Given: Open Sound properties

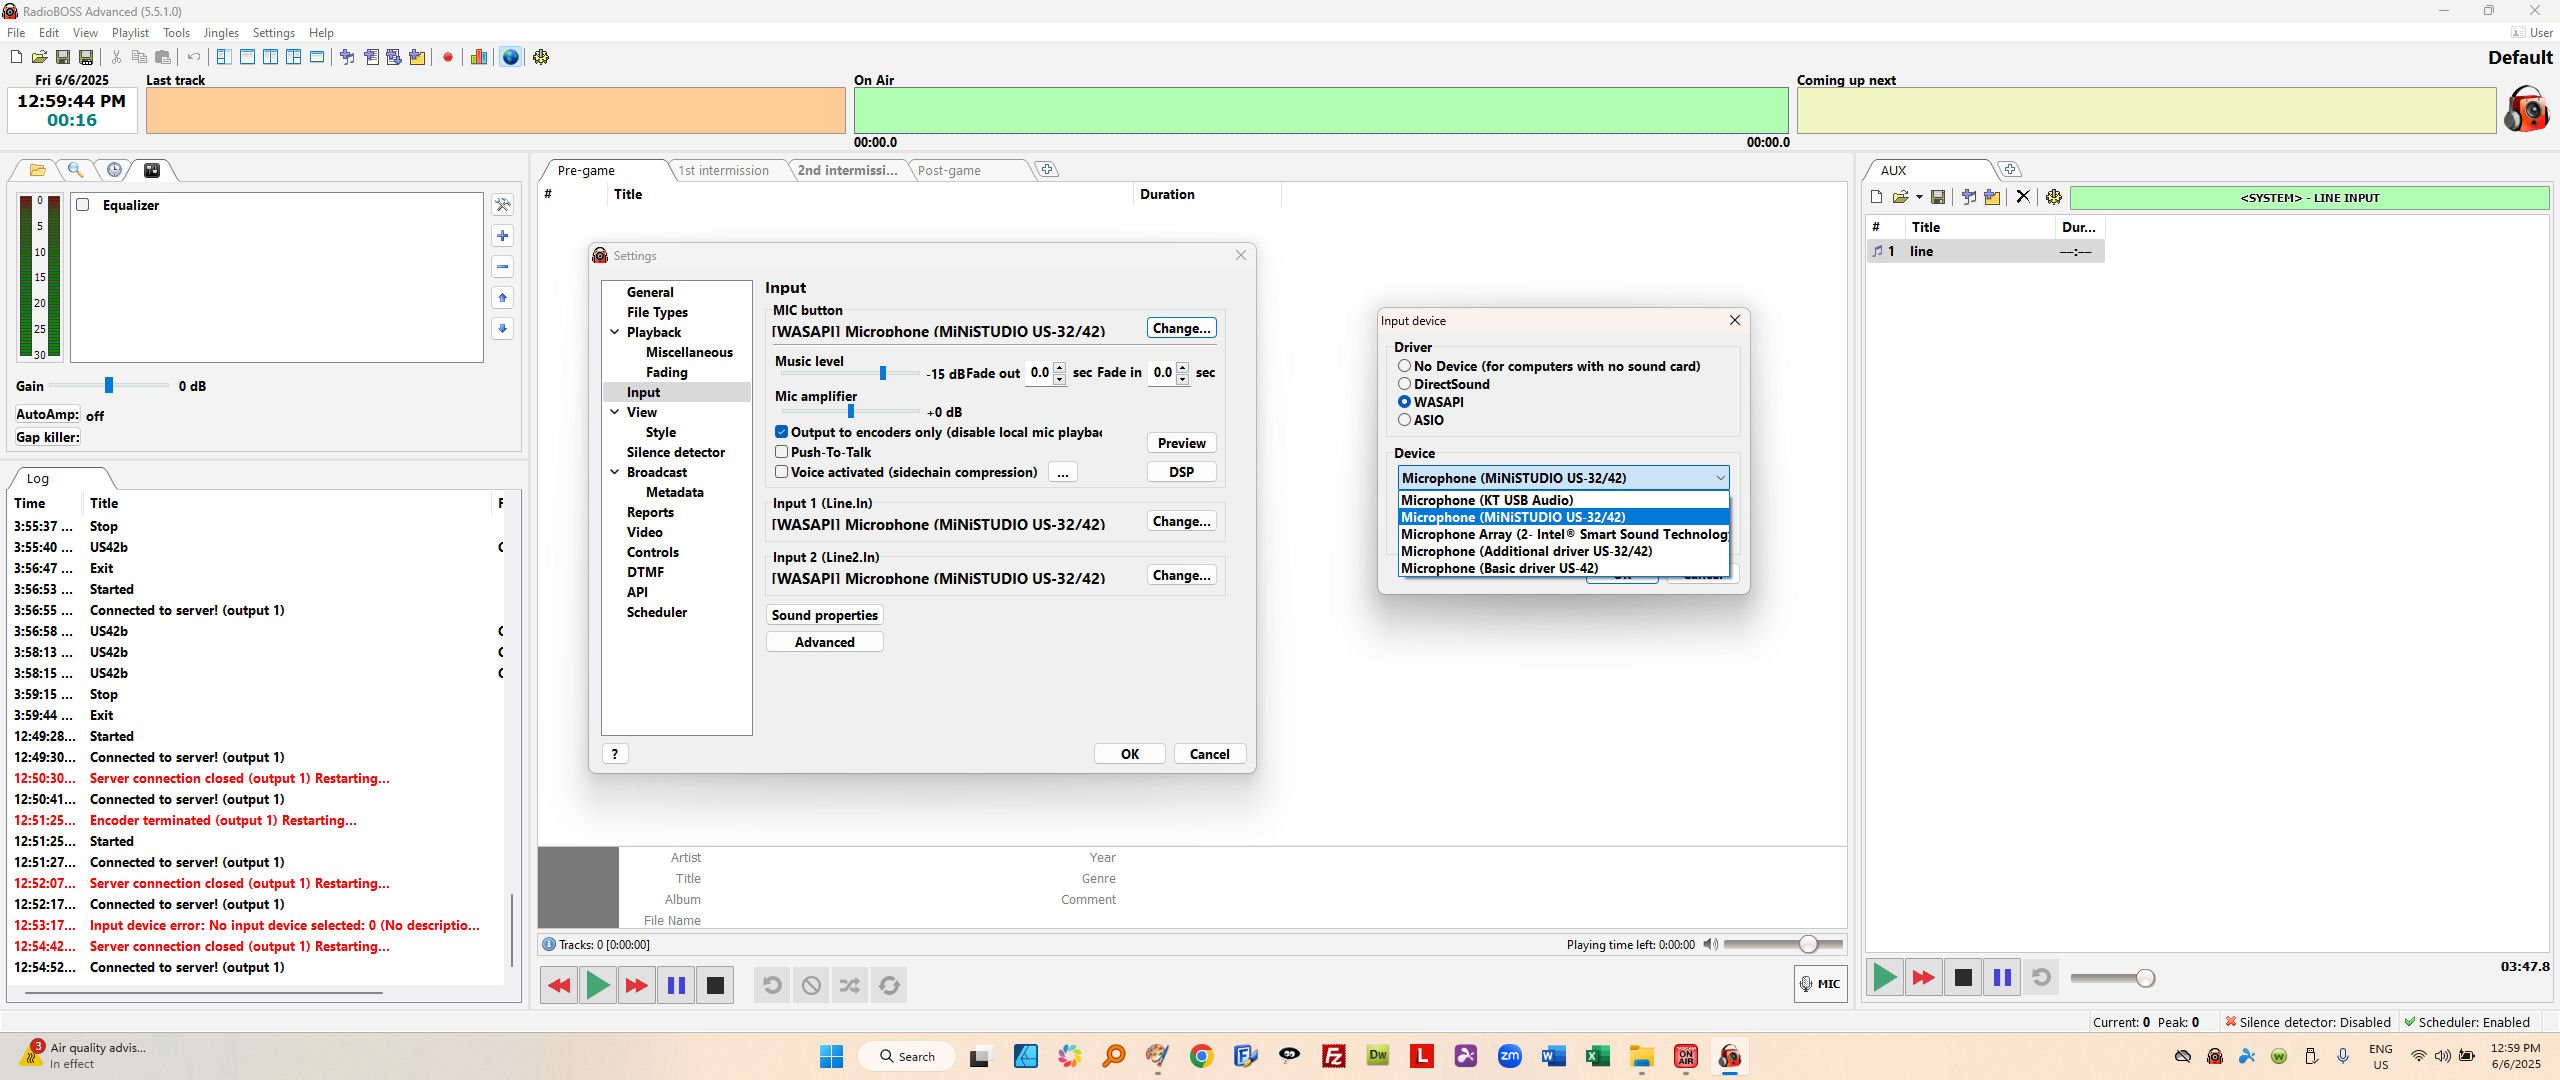Looking at the screenshot, I should [825, 615].
